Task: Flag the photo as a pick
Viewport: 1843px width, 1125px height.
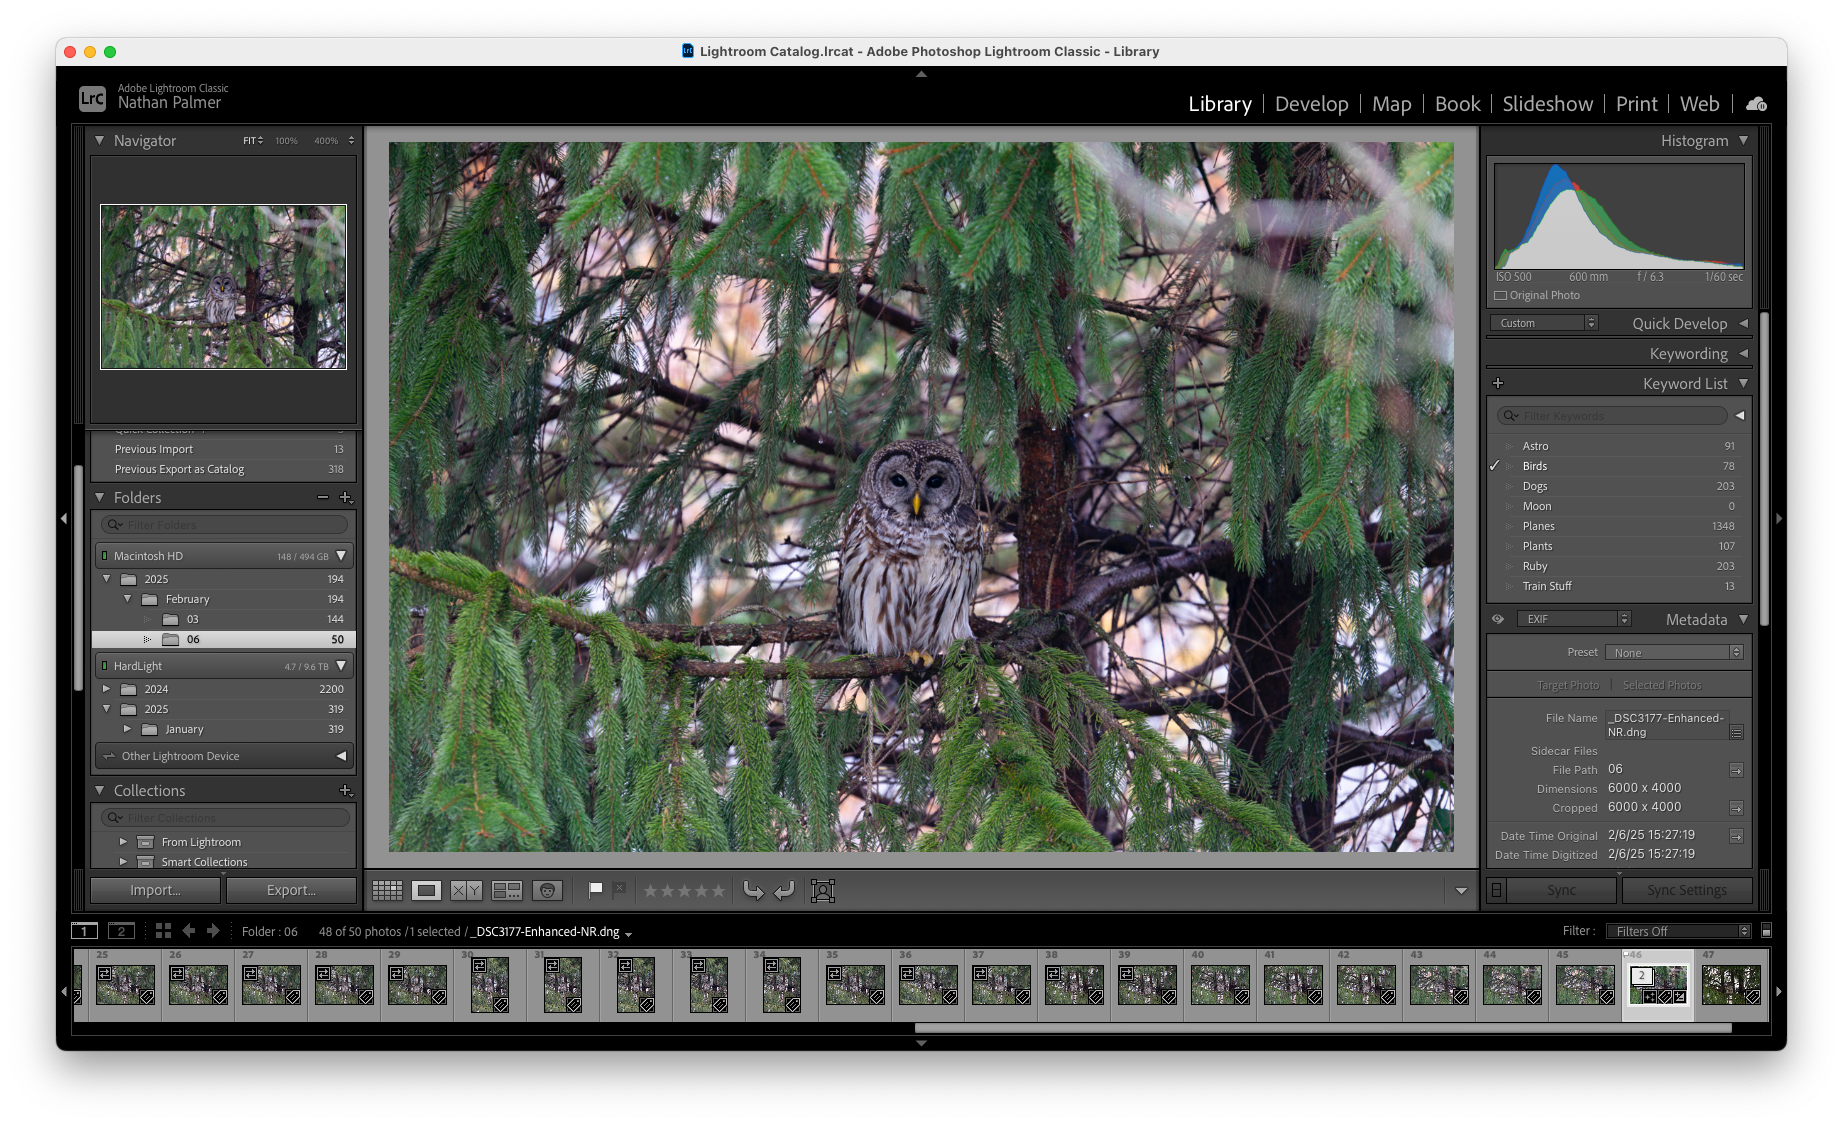Action: coord(596,889)
